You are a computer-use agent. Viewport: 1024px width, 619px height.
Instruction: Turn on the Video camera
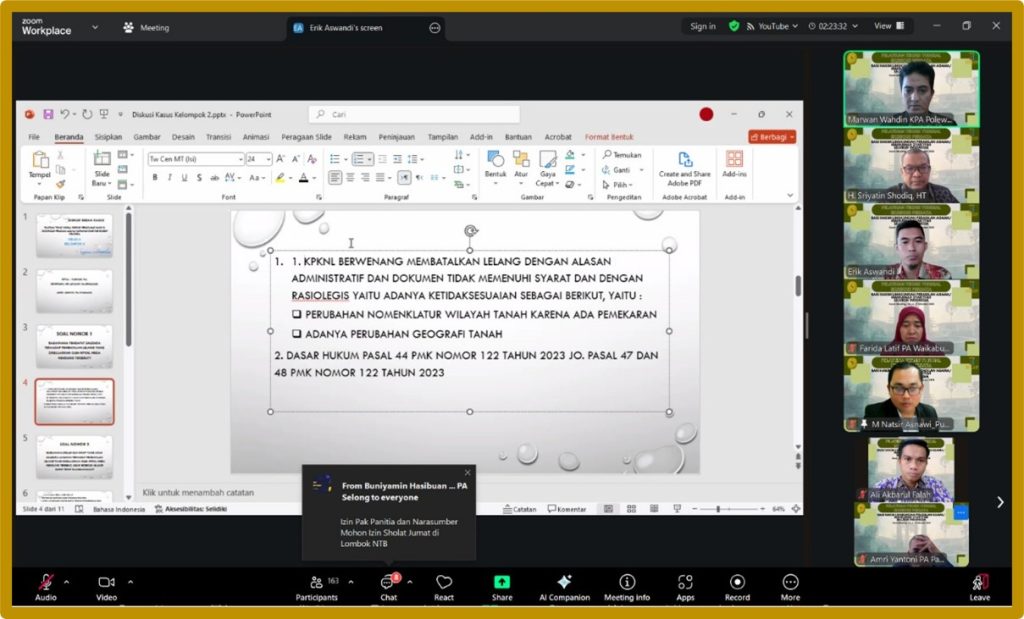(106, 583)
